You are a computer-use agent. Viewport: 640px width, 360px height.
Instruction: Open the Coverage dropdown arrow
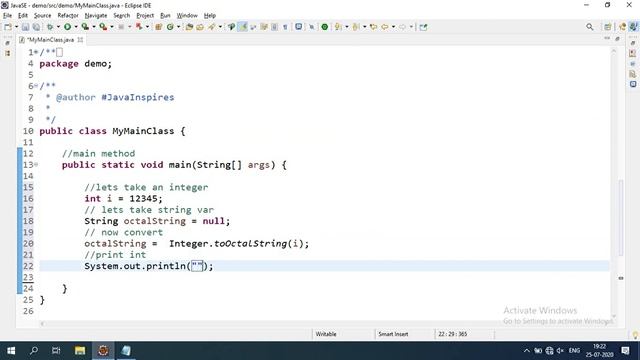pos(94,27)
